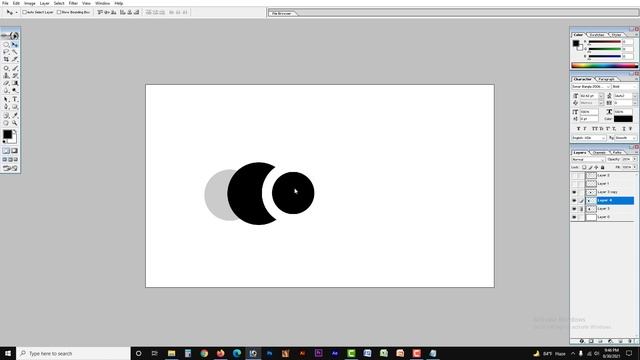Image resolution: width=640 pixels, height=360 pixels.
Task: Select the Horizontal Type tool
Action: [x=15, y=99]
